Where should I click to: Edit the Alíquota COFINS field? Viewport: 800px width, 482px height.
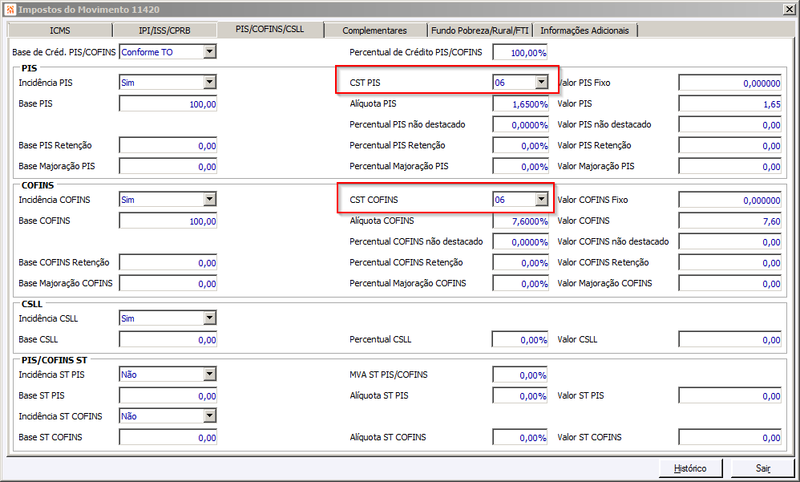(520, 221)
